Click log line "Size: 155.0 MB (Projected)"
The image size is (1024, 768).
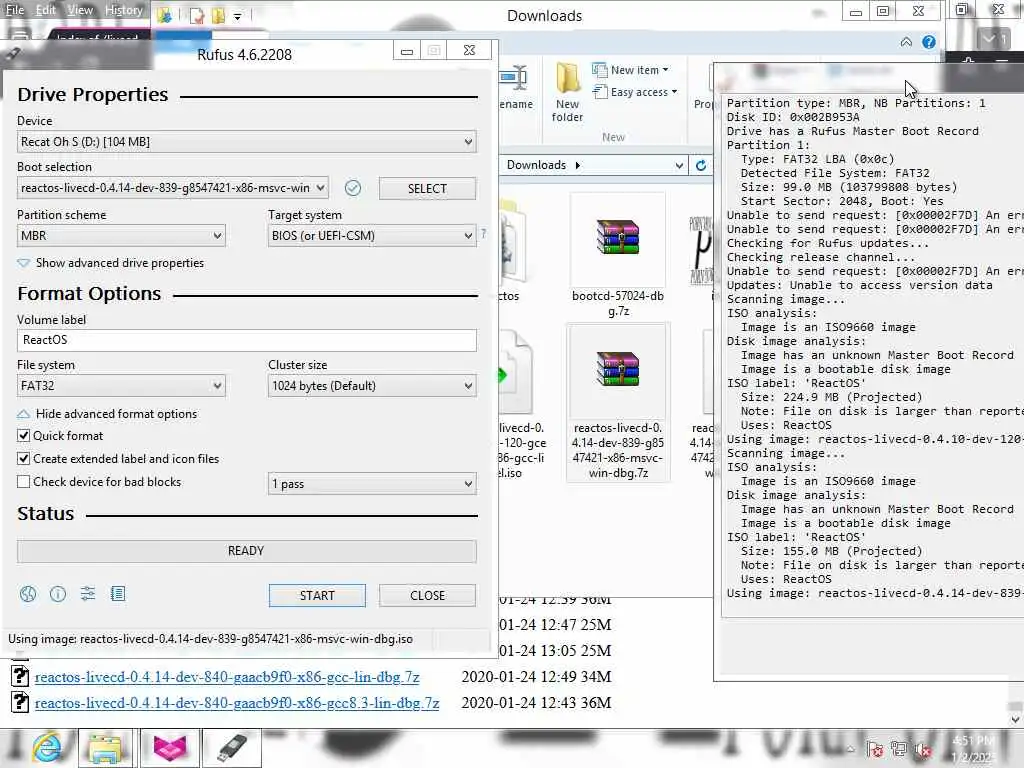point(831,551)
